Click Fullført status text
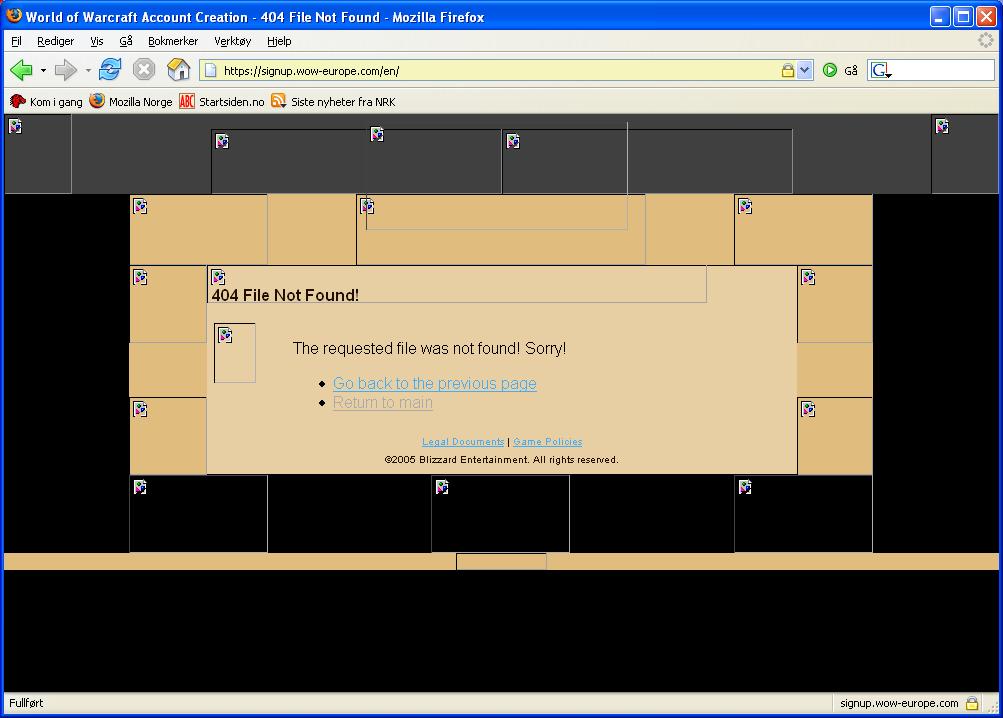Viewport: 1003px width, 718px height. pyautogui.click(x=26, y=703)
